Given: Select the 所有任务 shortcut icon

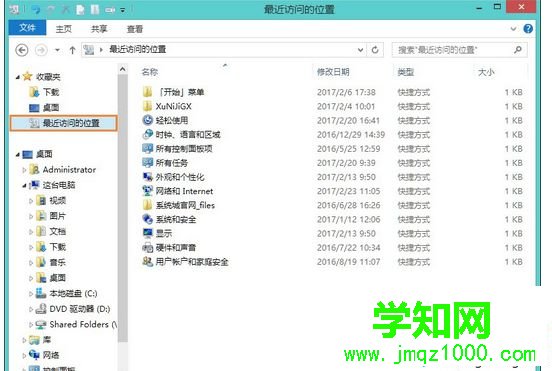Looking at the screenshot, I should tap(148, 162).
